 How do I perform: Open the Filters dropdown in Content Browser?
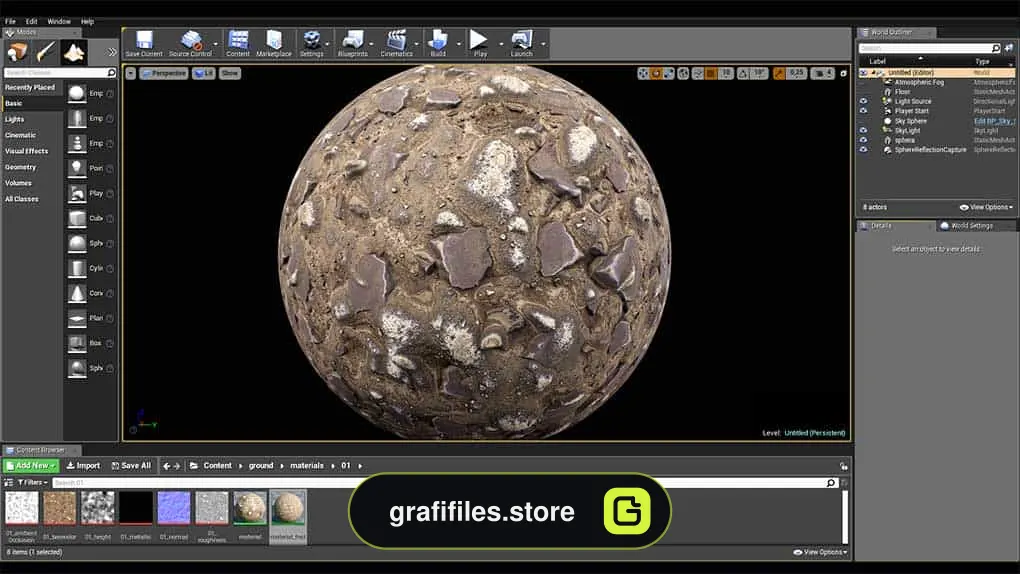(33, 483)
